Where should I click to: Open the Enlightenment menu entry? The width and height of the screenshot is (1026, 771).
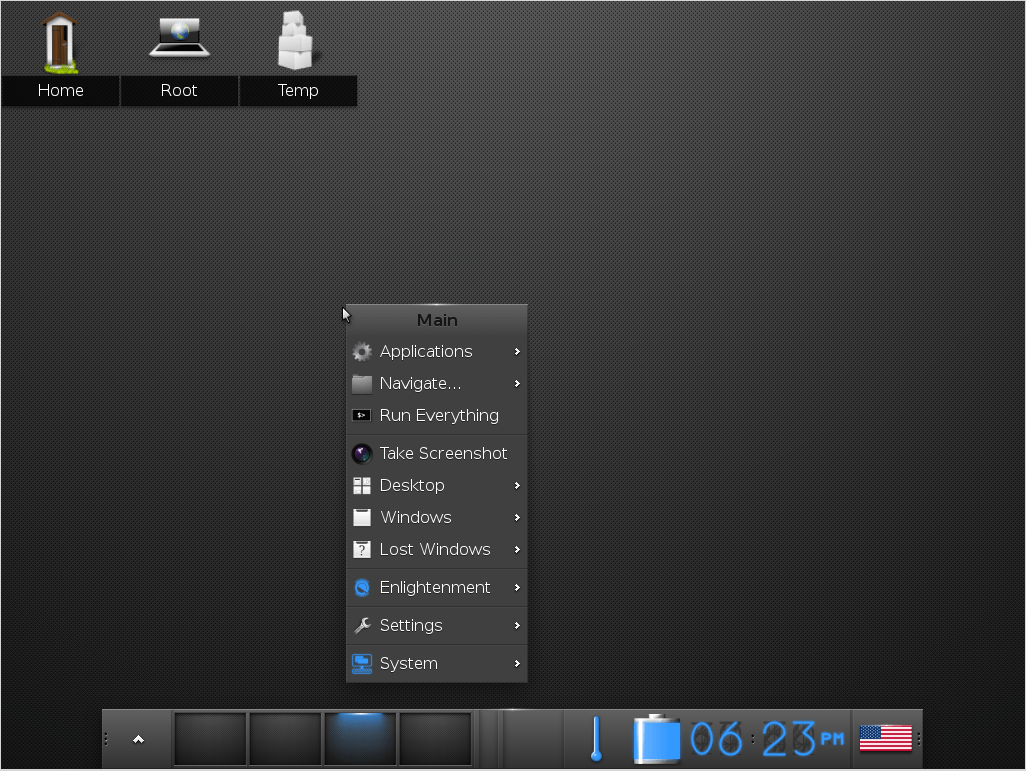click(436, 587)
